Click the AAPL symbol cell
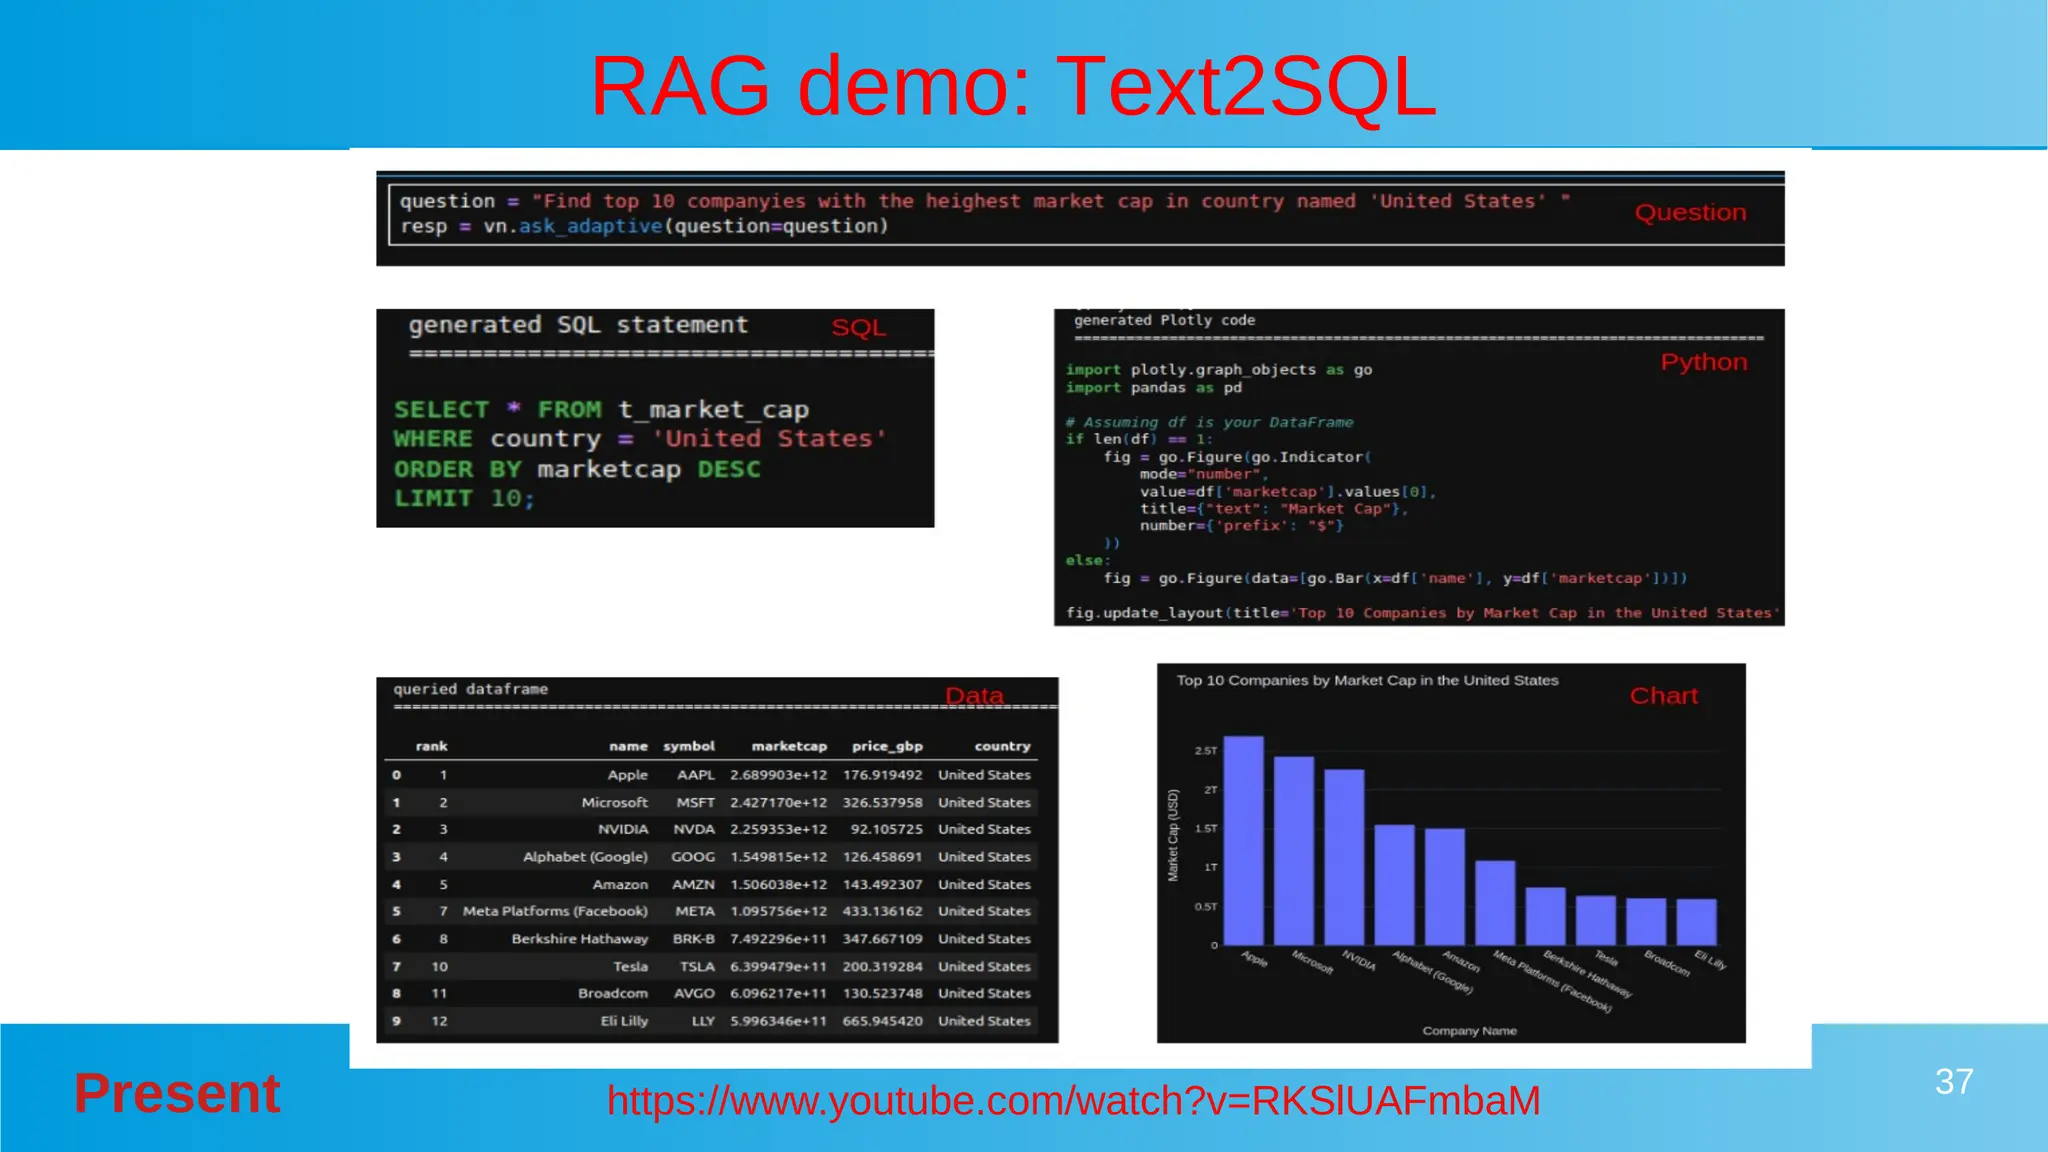 pos(695,775)
